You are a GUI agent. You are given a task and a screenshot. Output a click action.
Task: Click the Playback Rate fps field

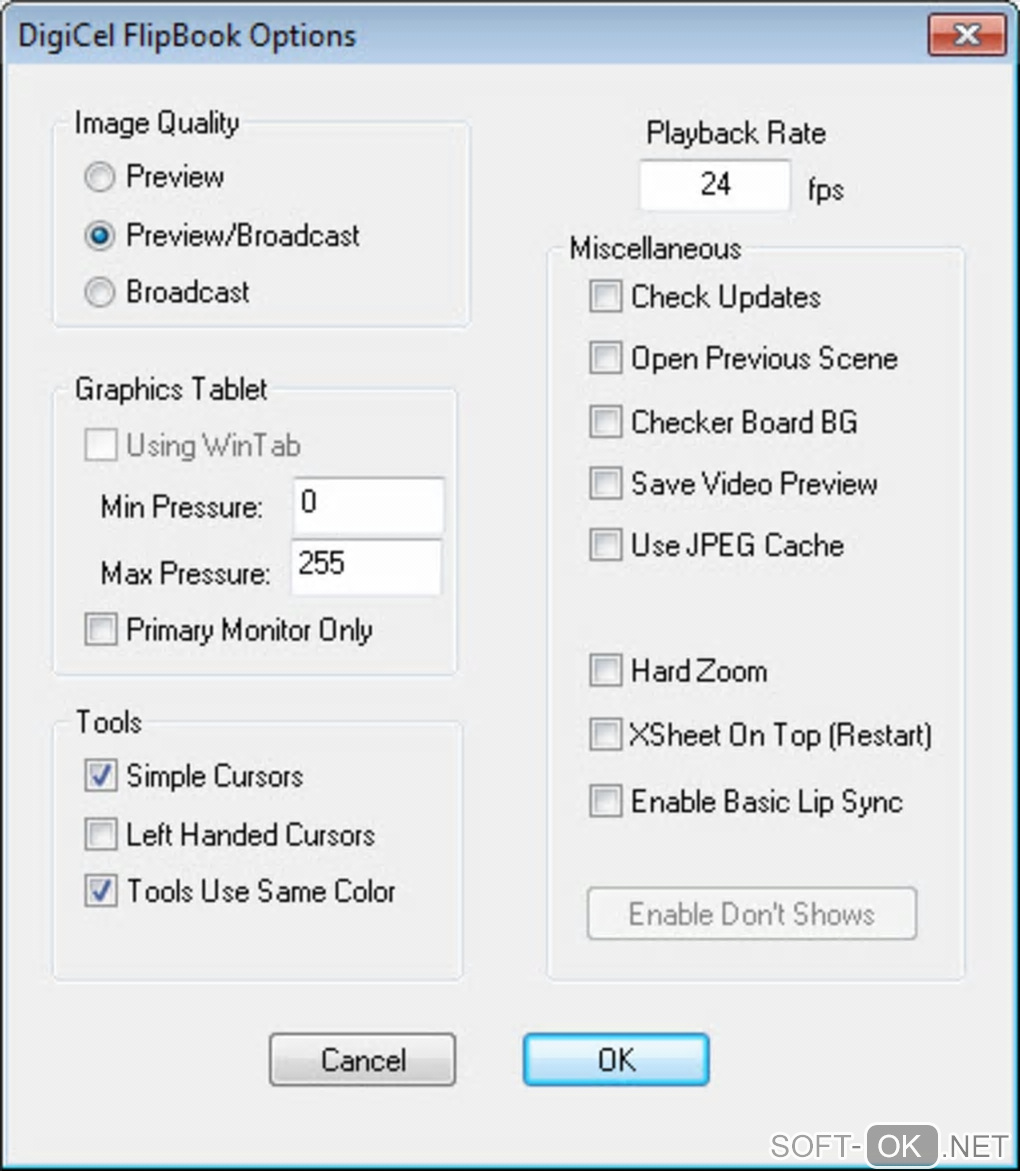pyautogui.click(x=715, y=185)
